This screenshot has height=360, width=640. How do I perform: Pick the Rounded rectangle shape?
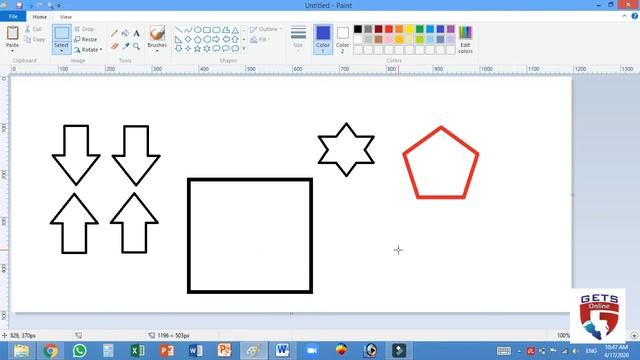point(216,30)
